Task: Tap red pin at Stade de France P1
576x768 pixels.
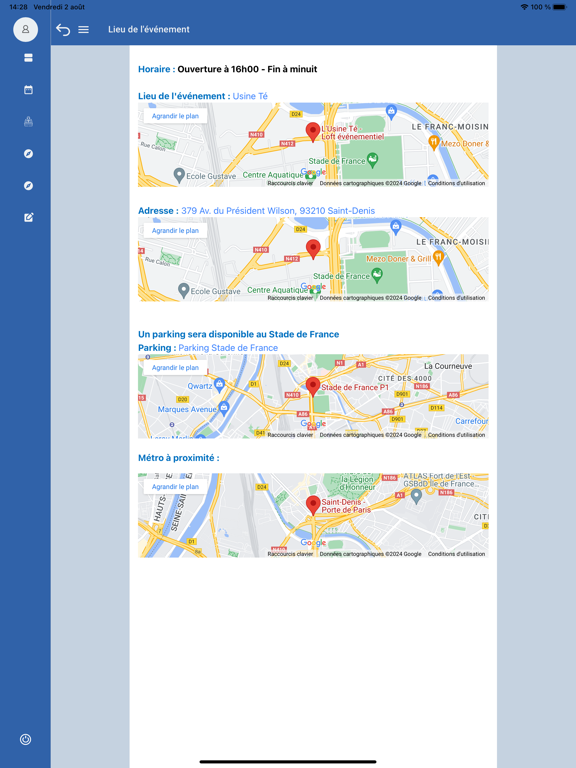Action: (x=313, y=387)
